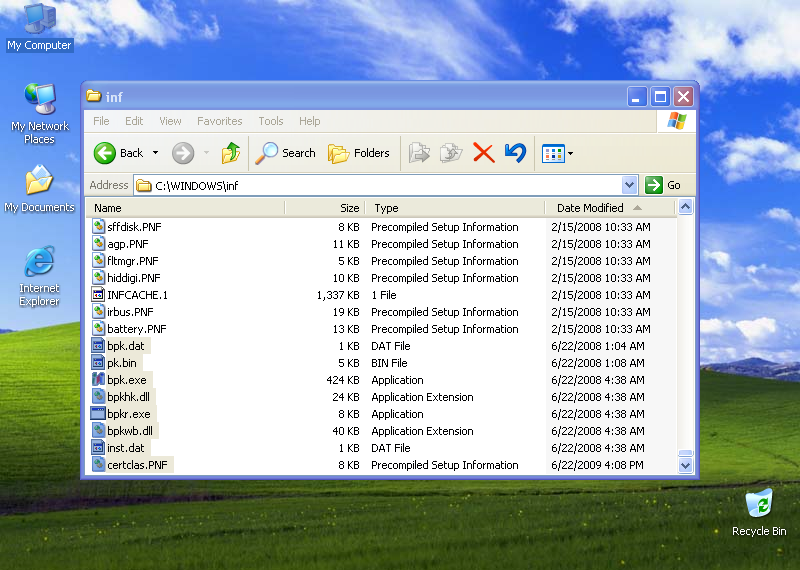This screenshot has width=800, height=570.
Task: Select the bpkhk.dll file icon
Action: click(98, 397)
